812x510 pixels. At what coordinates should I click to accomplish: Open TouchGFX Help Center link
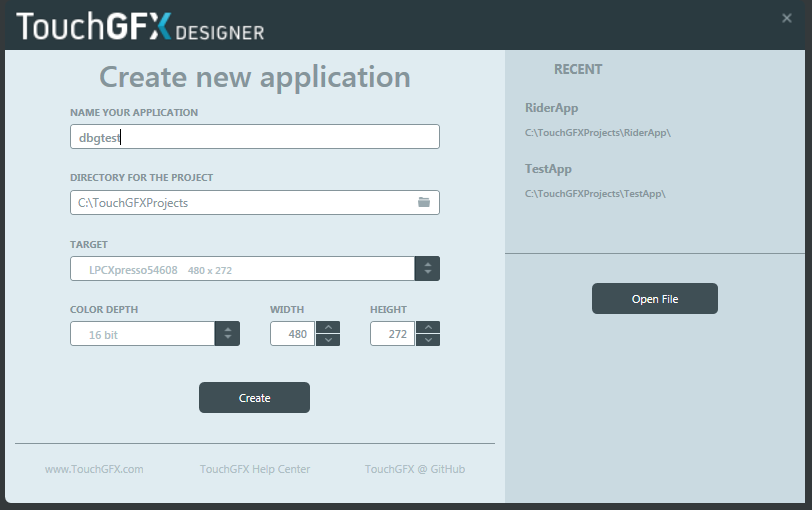[255, 469]
